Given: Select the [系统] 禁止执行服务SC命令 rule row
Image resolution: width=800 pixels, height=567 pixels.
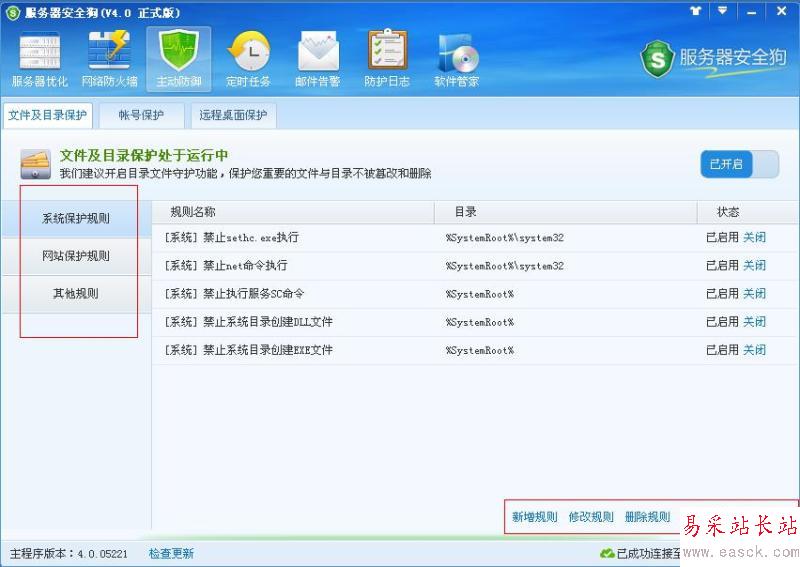Looking at the screenshot, I should (x=476, y=294).
